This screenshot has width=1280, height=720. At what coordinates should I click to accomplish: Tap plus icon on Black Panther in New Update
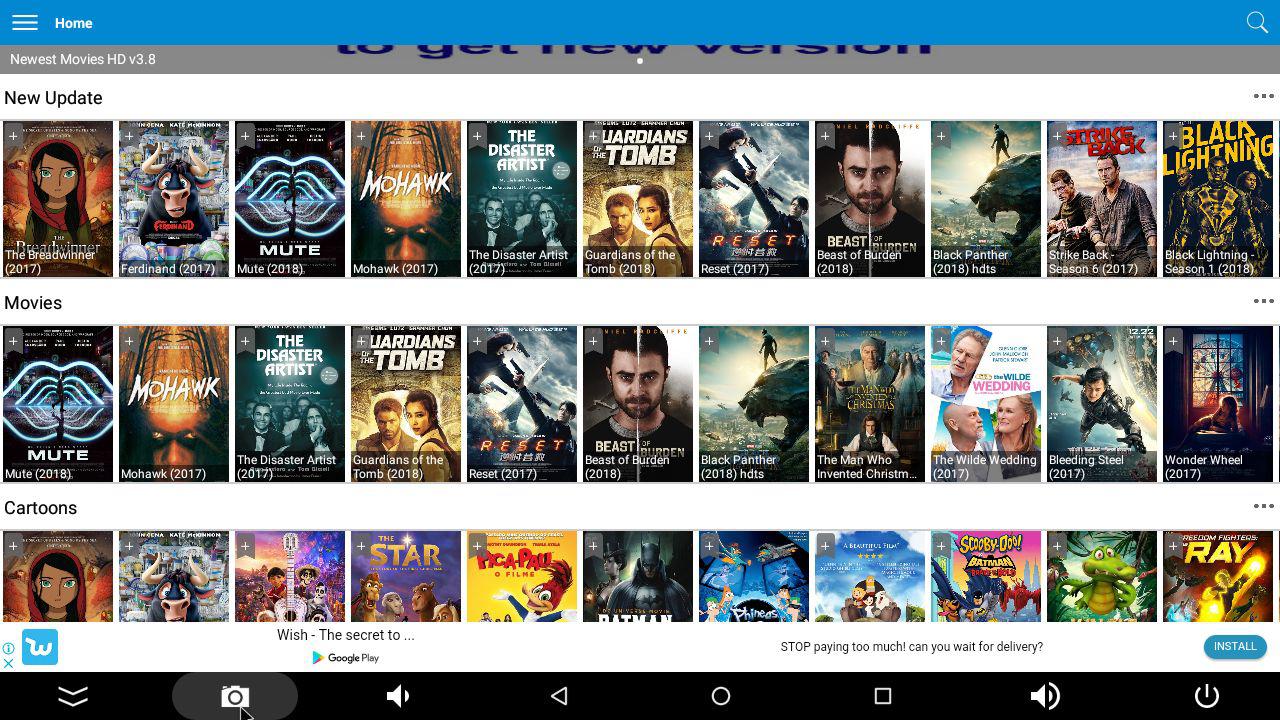click(x=941, y=136)
